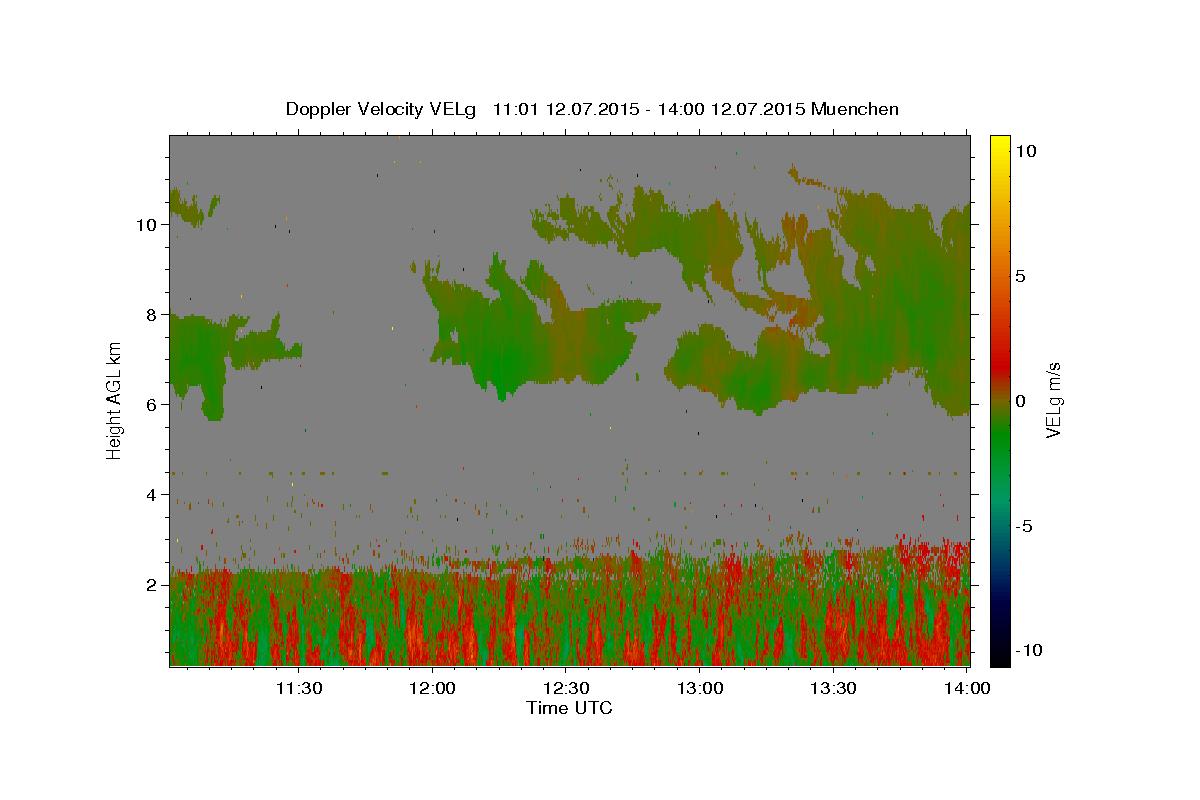
Task: Click the '11:30' time axis label
Action: [x=298, y=688]
